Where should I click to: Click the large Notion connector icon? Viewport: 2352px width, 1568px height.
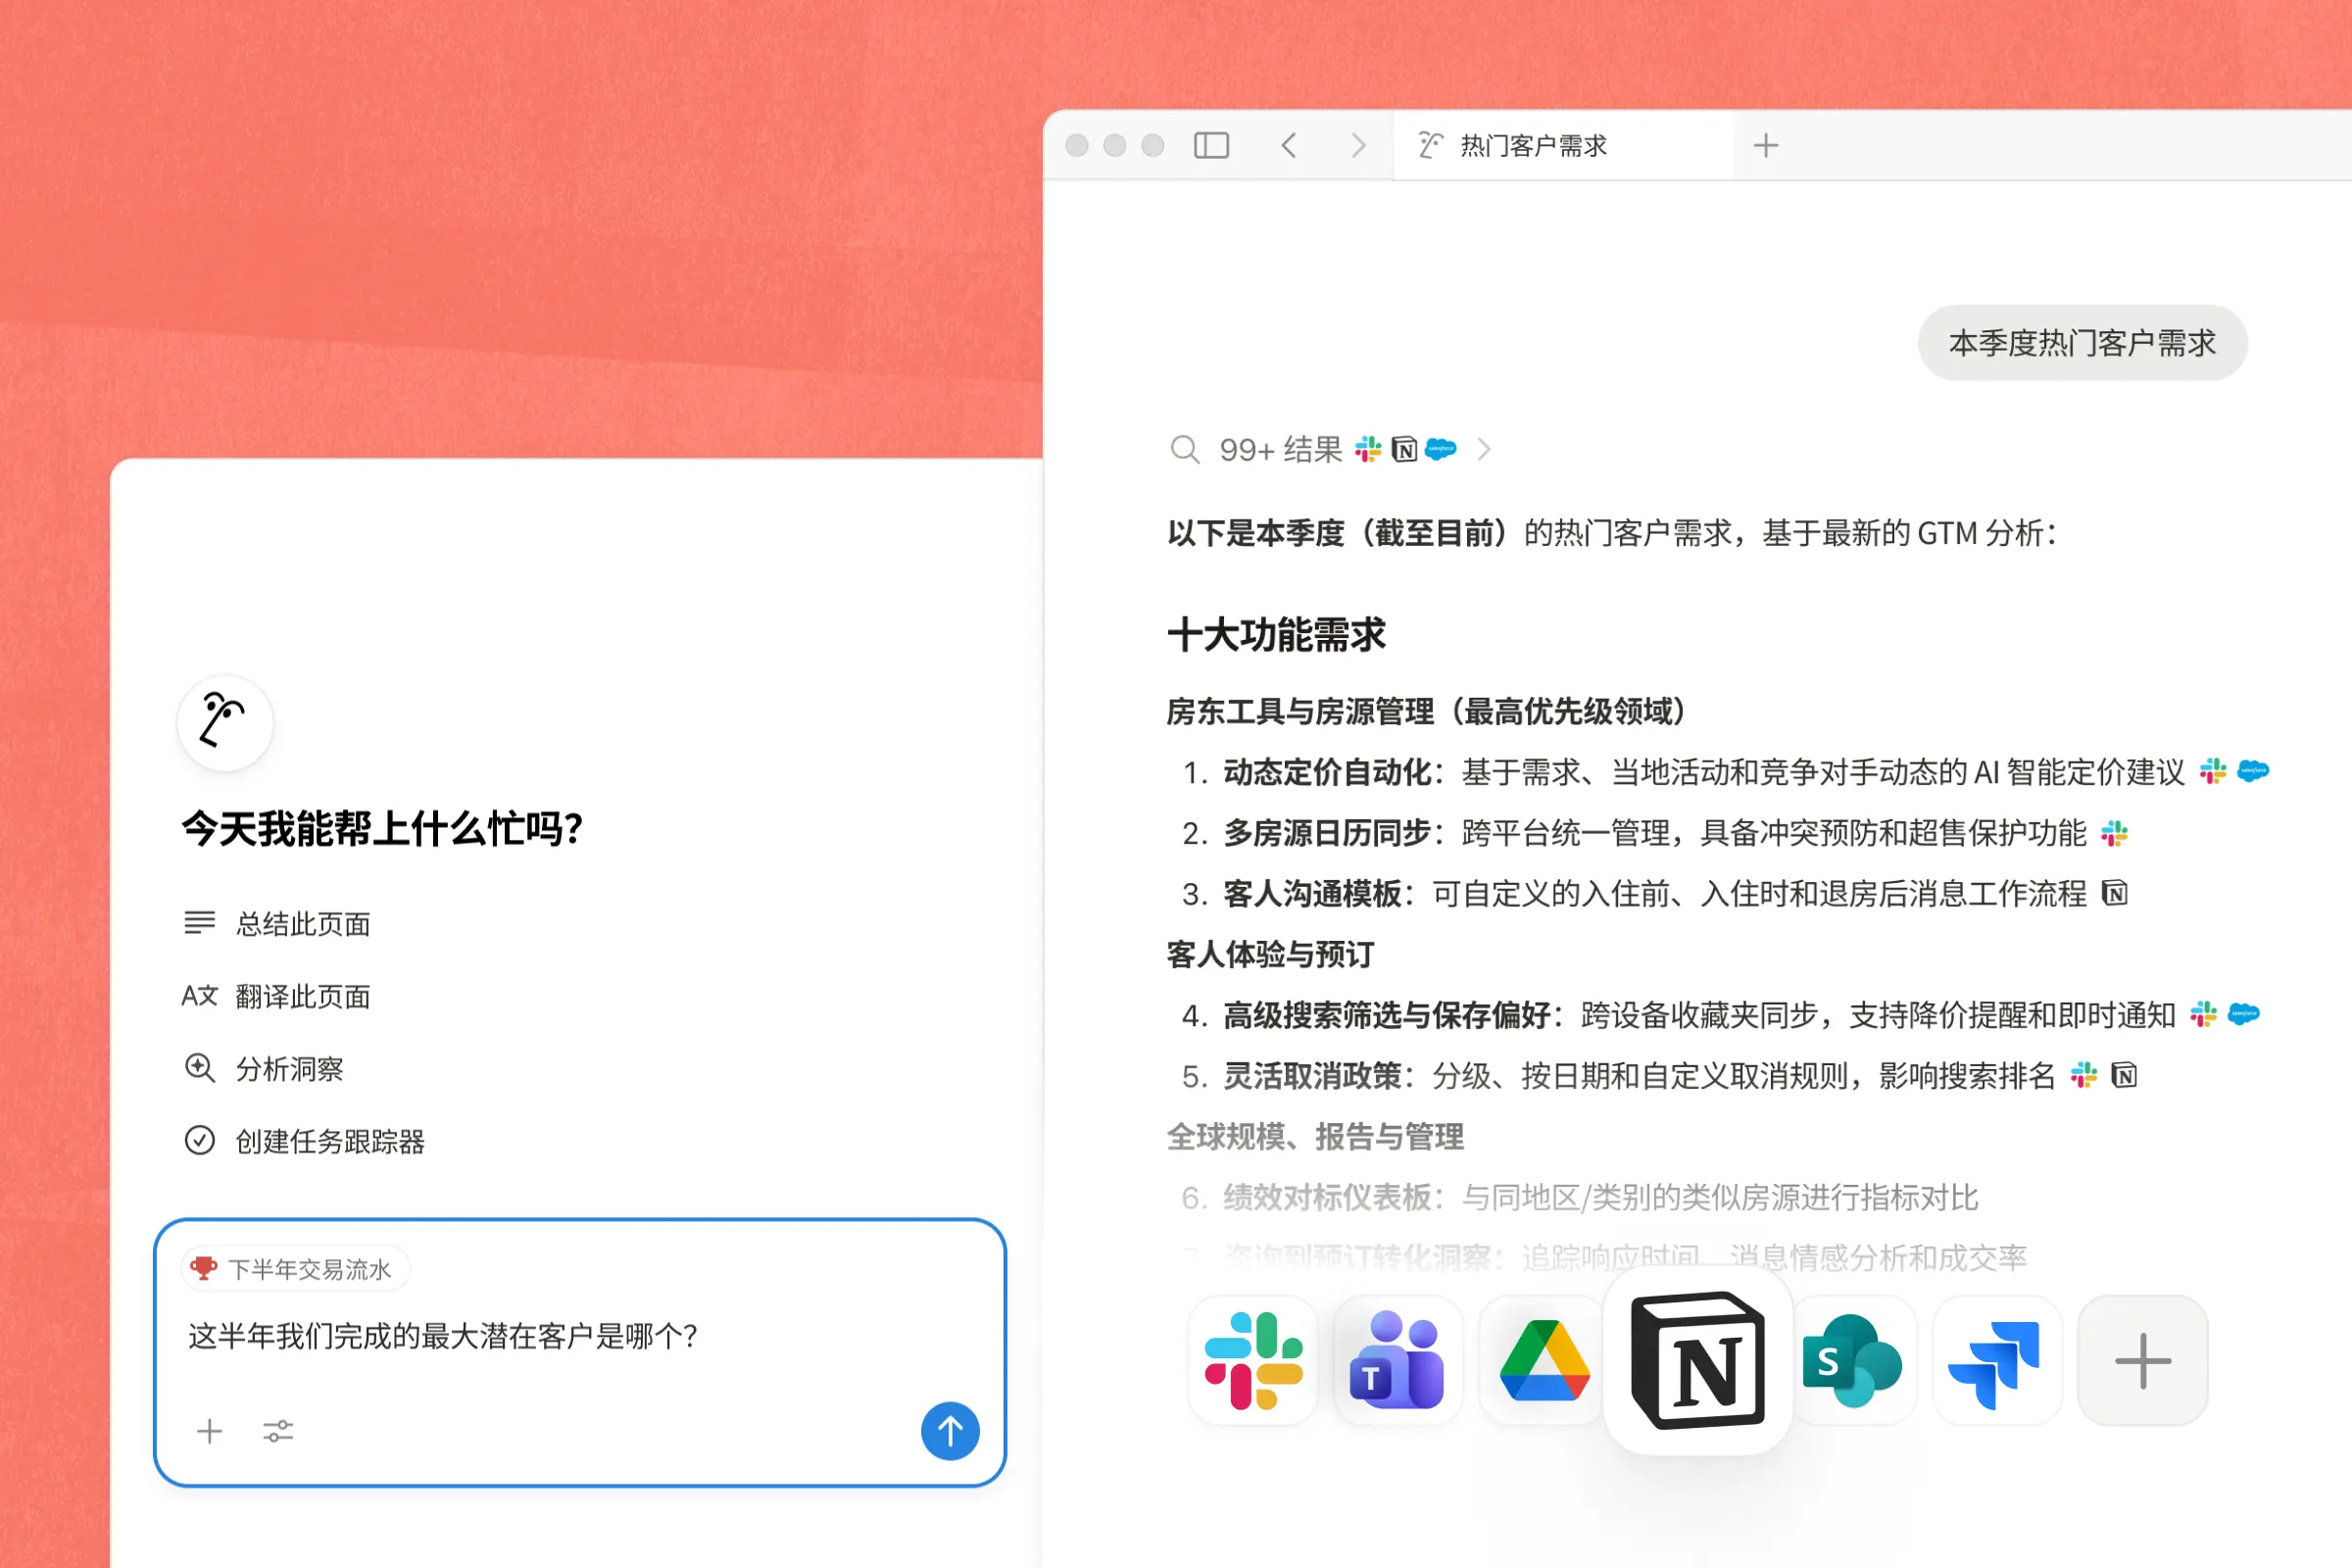click(1697, 1360)
